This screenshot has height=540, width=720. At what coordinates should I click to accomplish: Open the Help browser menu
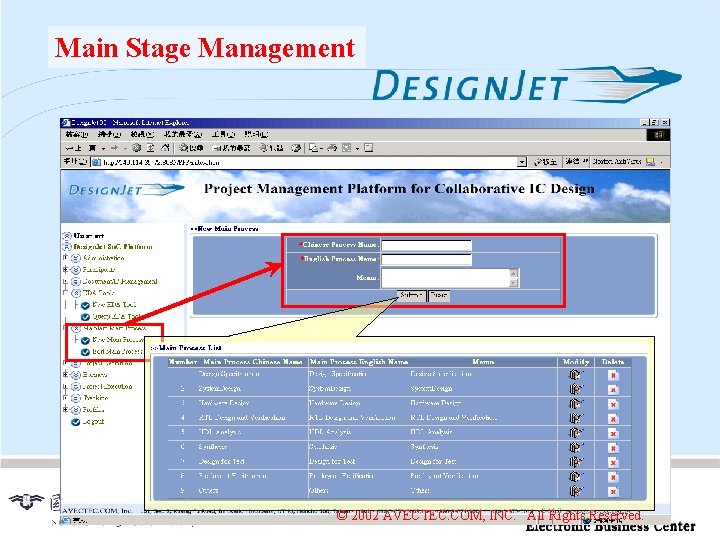tap(256, 134)
